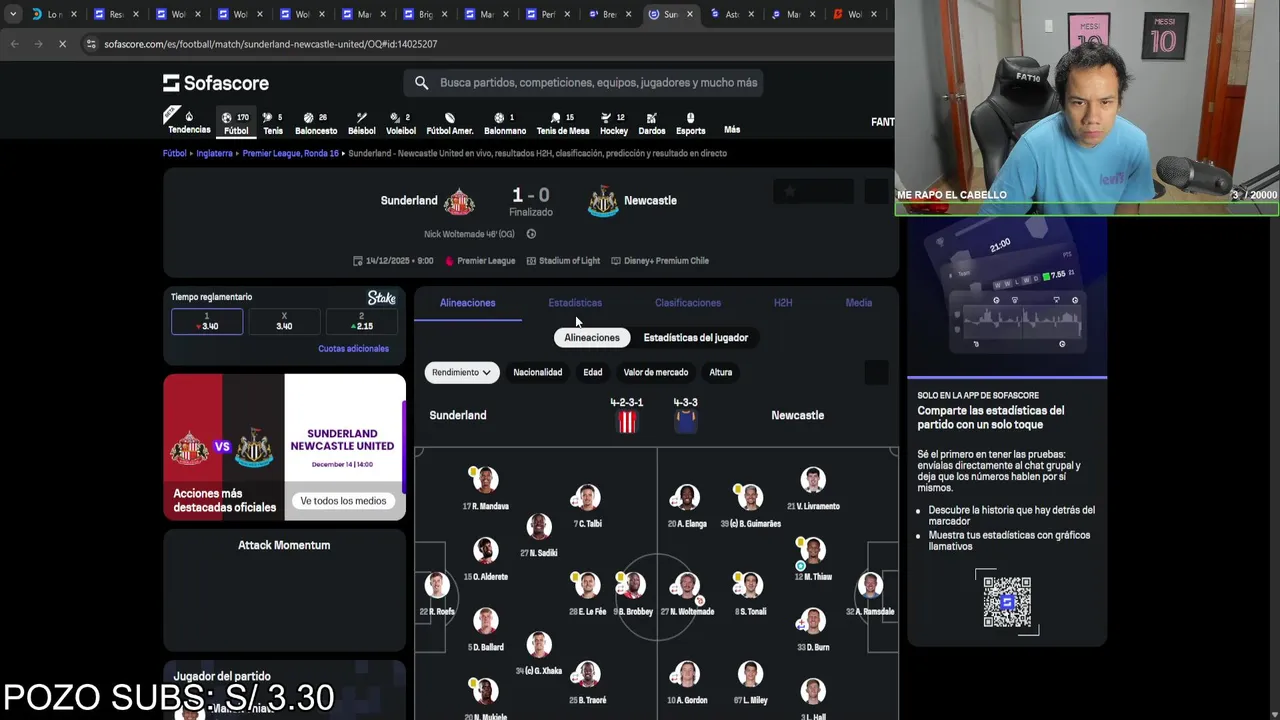Click the Stake sponsor logo
The height and width of the screenshot is (720, 1280).
[x=382, y=298]
